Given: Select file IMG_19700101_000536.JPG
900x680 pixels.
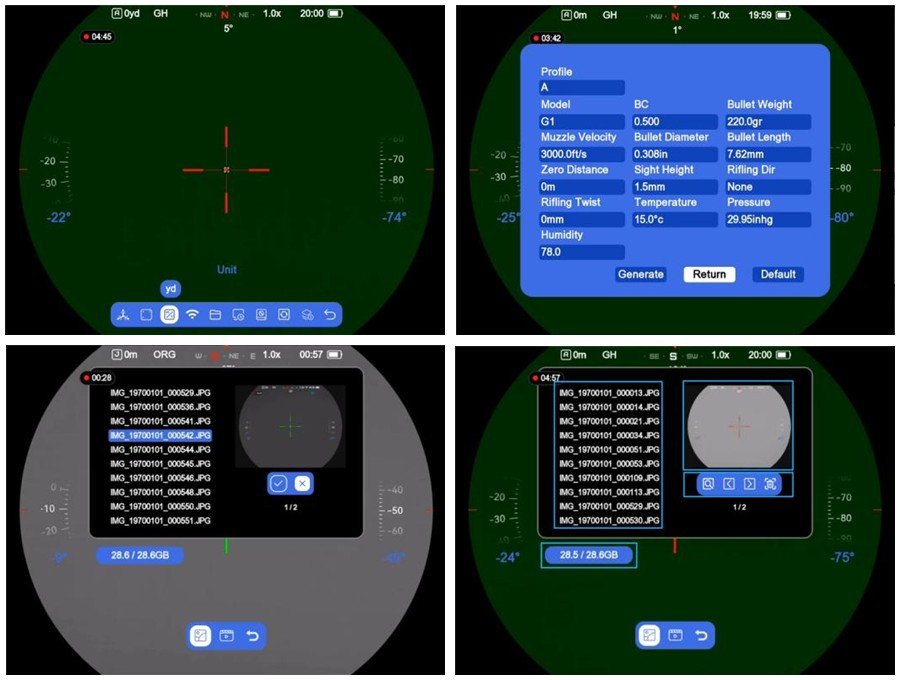Looking at the screenshot, I should (160, 407).
